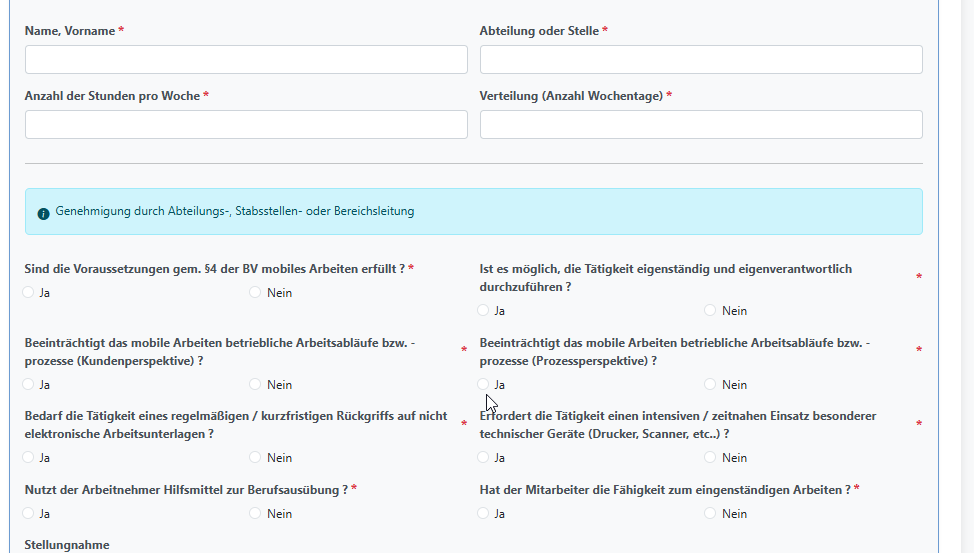Choose Nein for Prozessperspektive question
974x553 pixels.
pos(710,384)
